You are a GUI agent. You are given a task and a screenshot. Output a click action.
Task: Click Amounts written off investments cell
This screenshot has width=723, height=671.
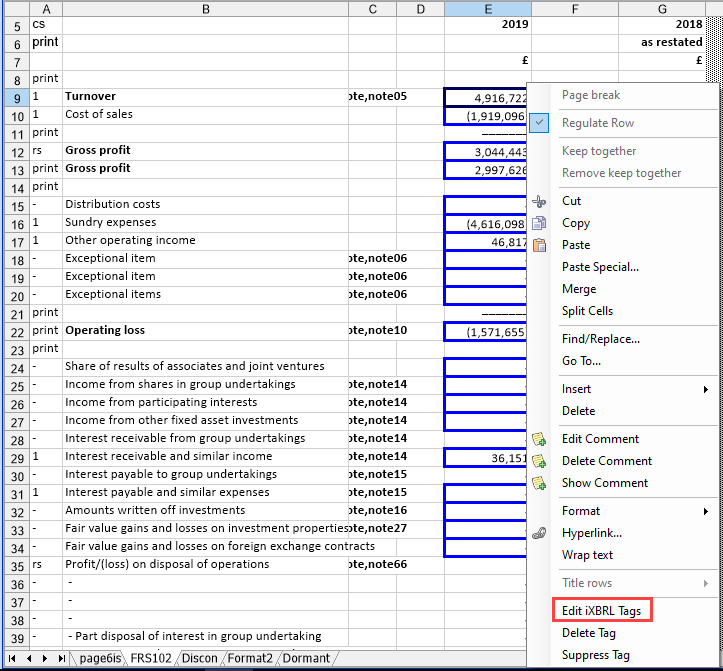pos(206,511)
